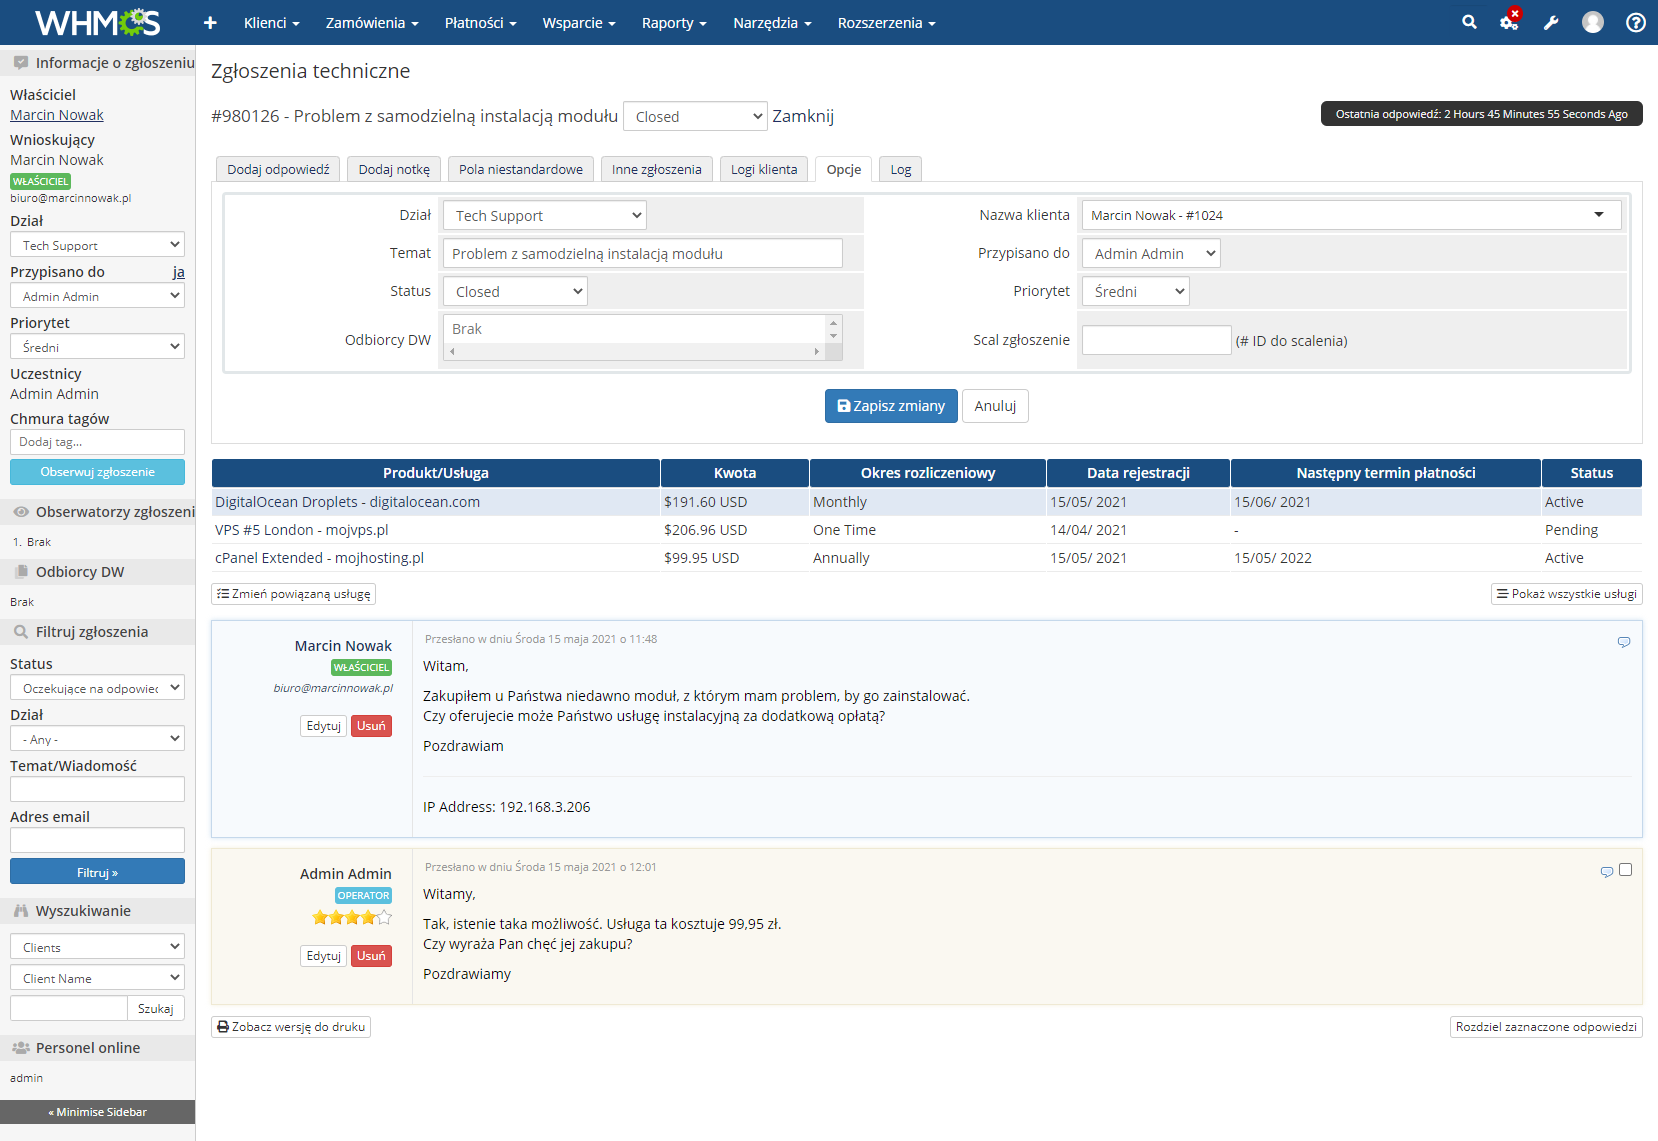Click the plus shortcut icon in navbar

click(x=210, y=22)
